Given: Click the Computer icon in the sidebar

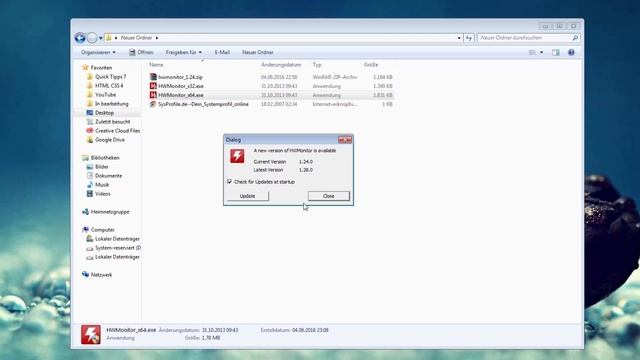Looking at the screenshot, I should [85, 230].
